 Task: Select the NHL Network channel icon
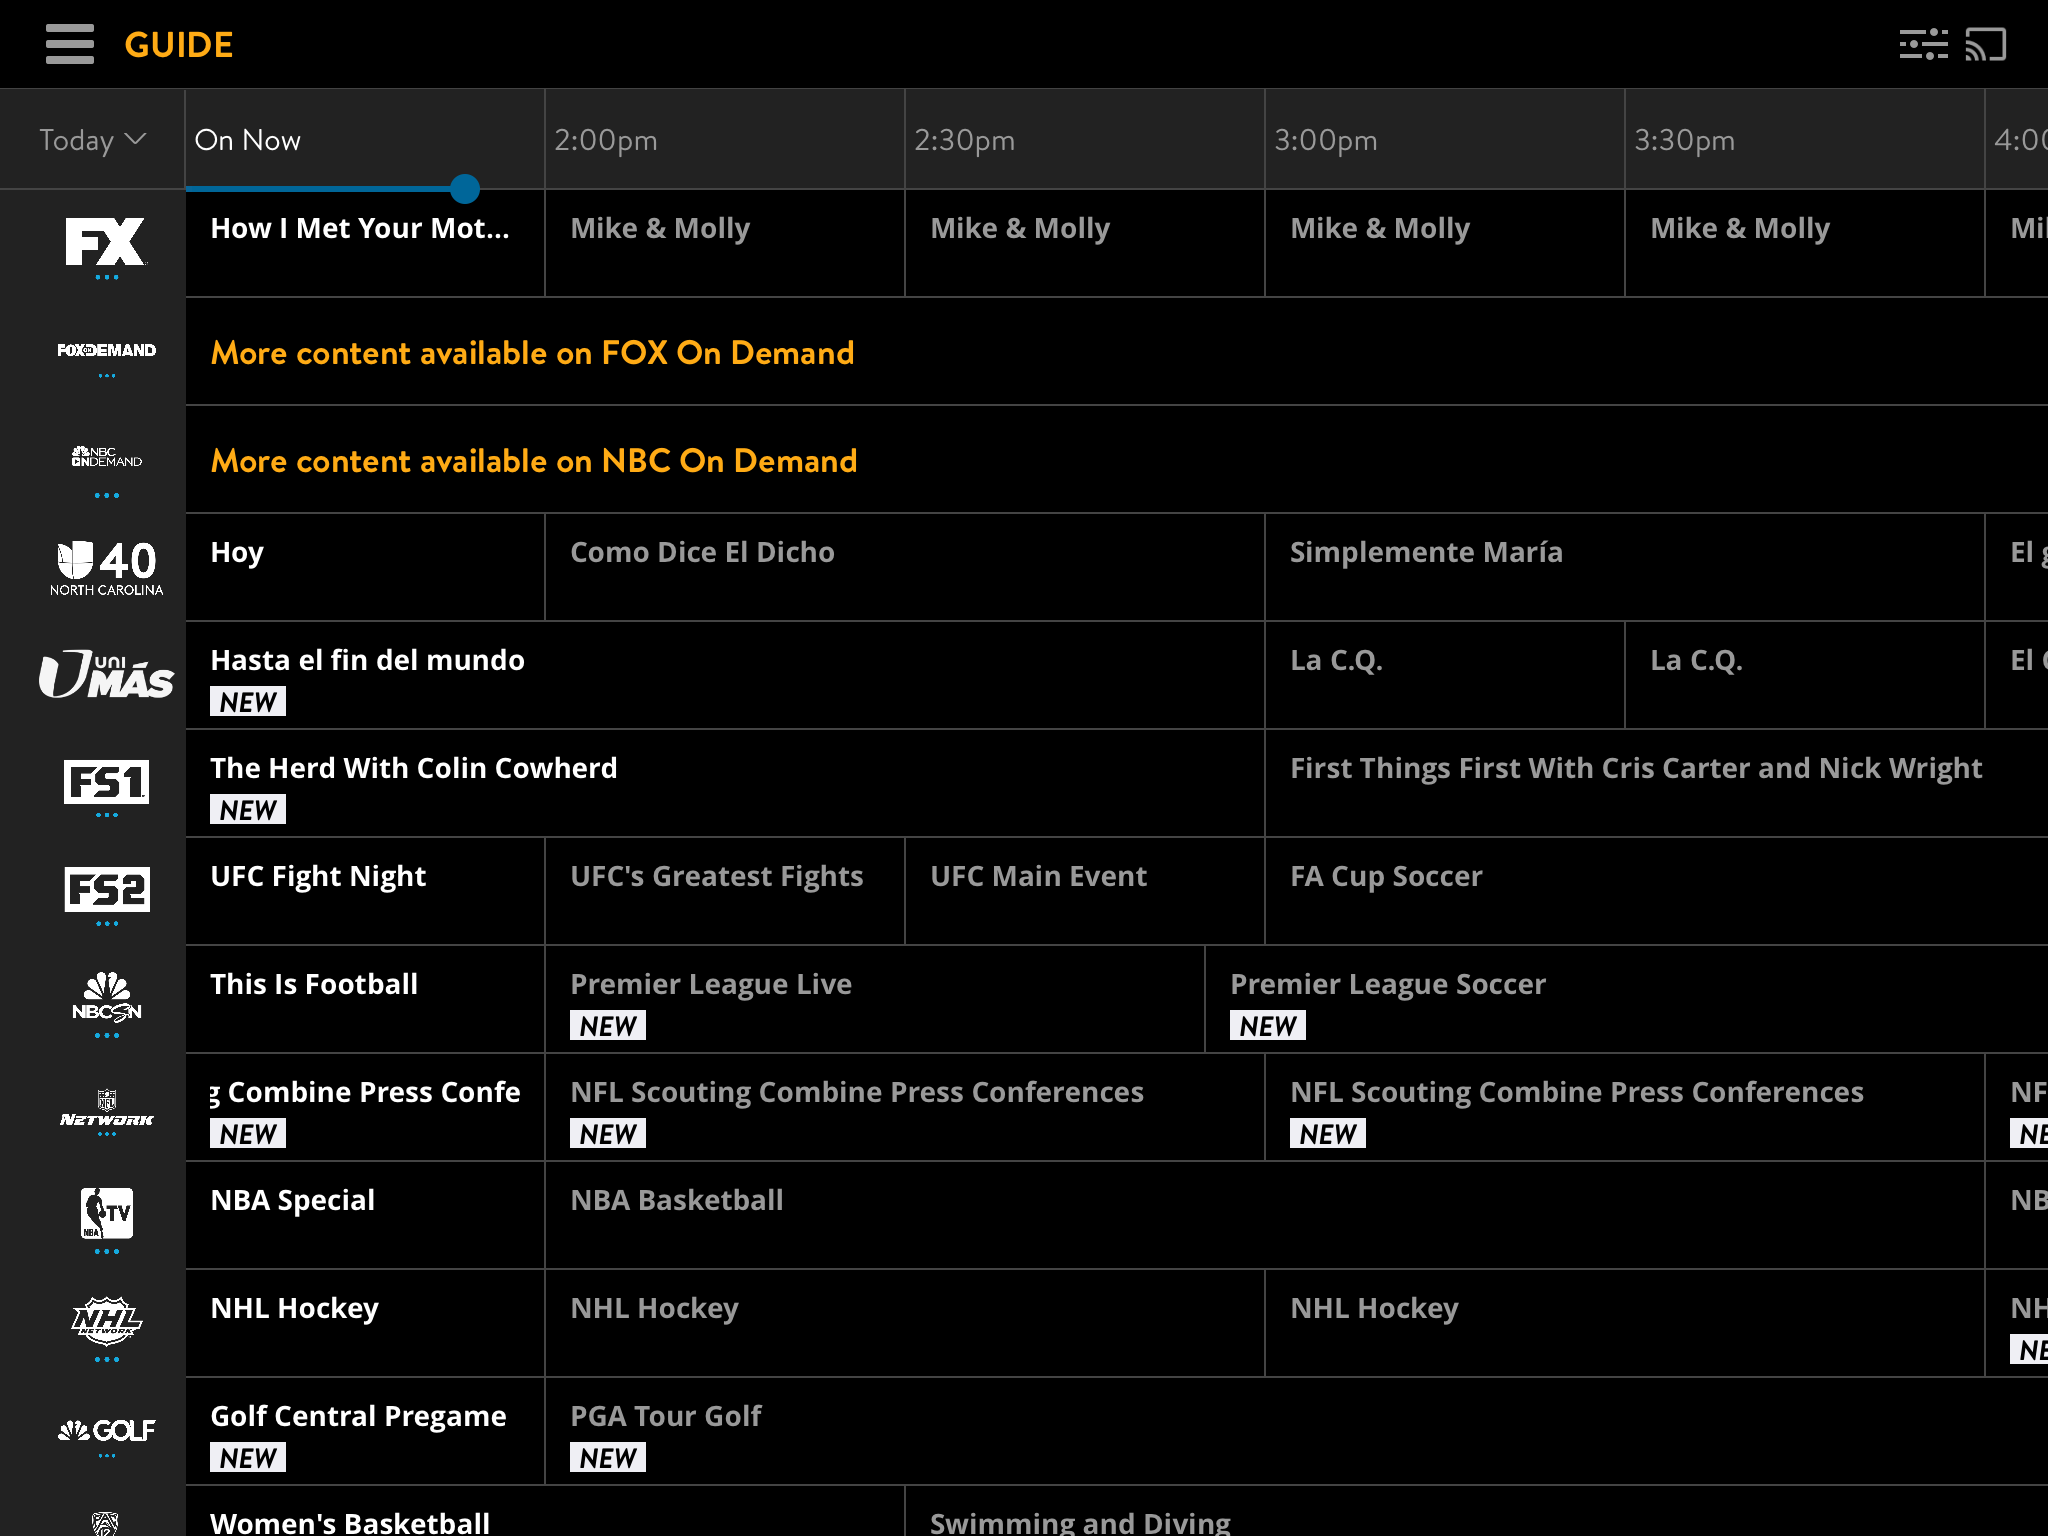click(105, 1320)
